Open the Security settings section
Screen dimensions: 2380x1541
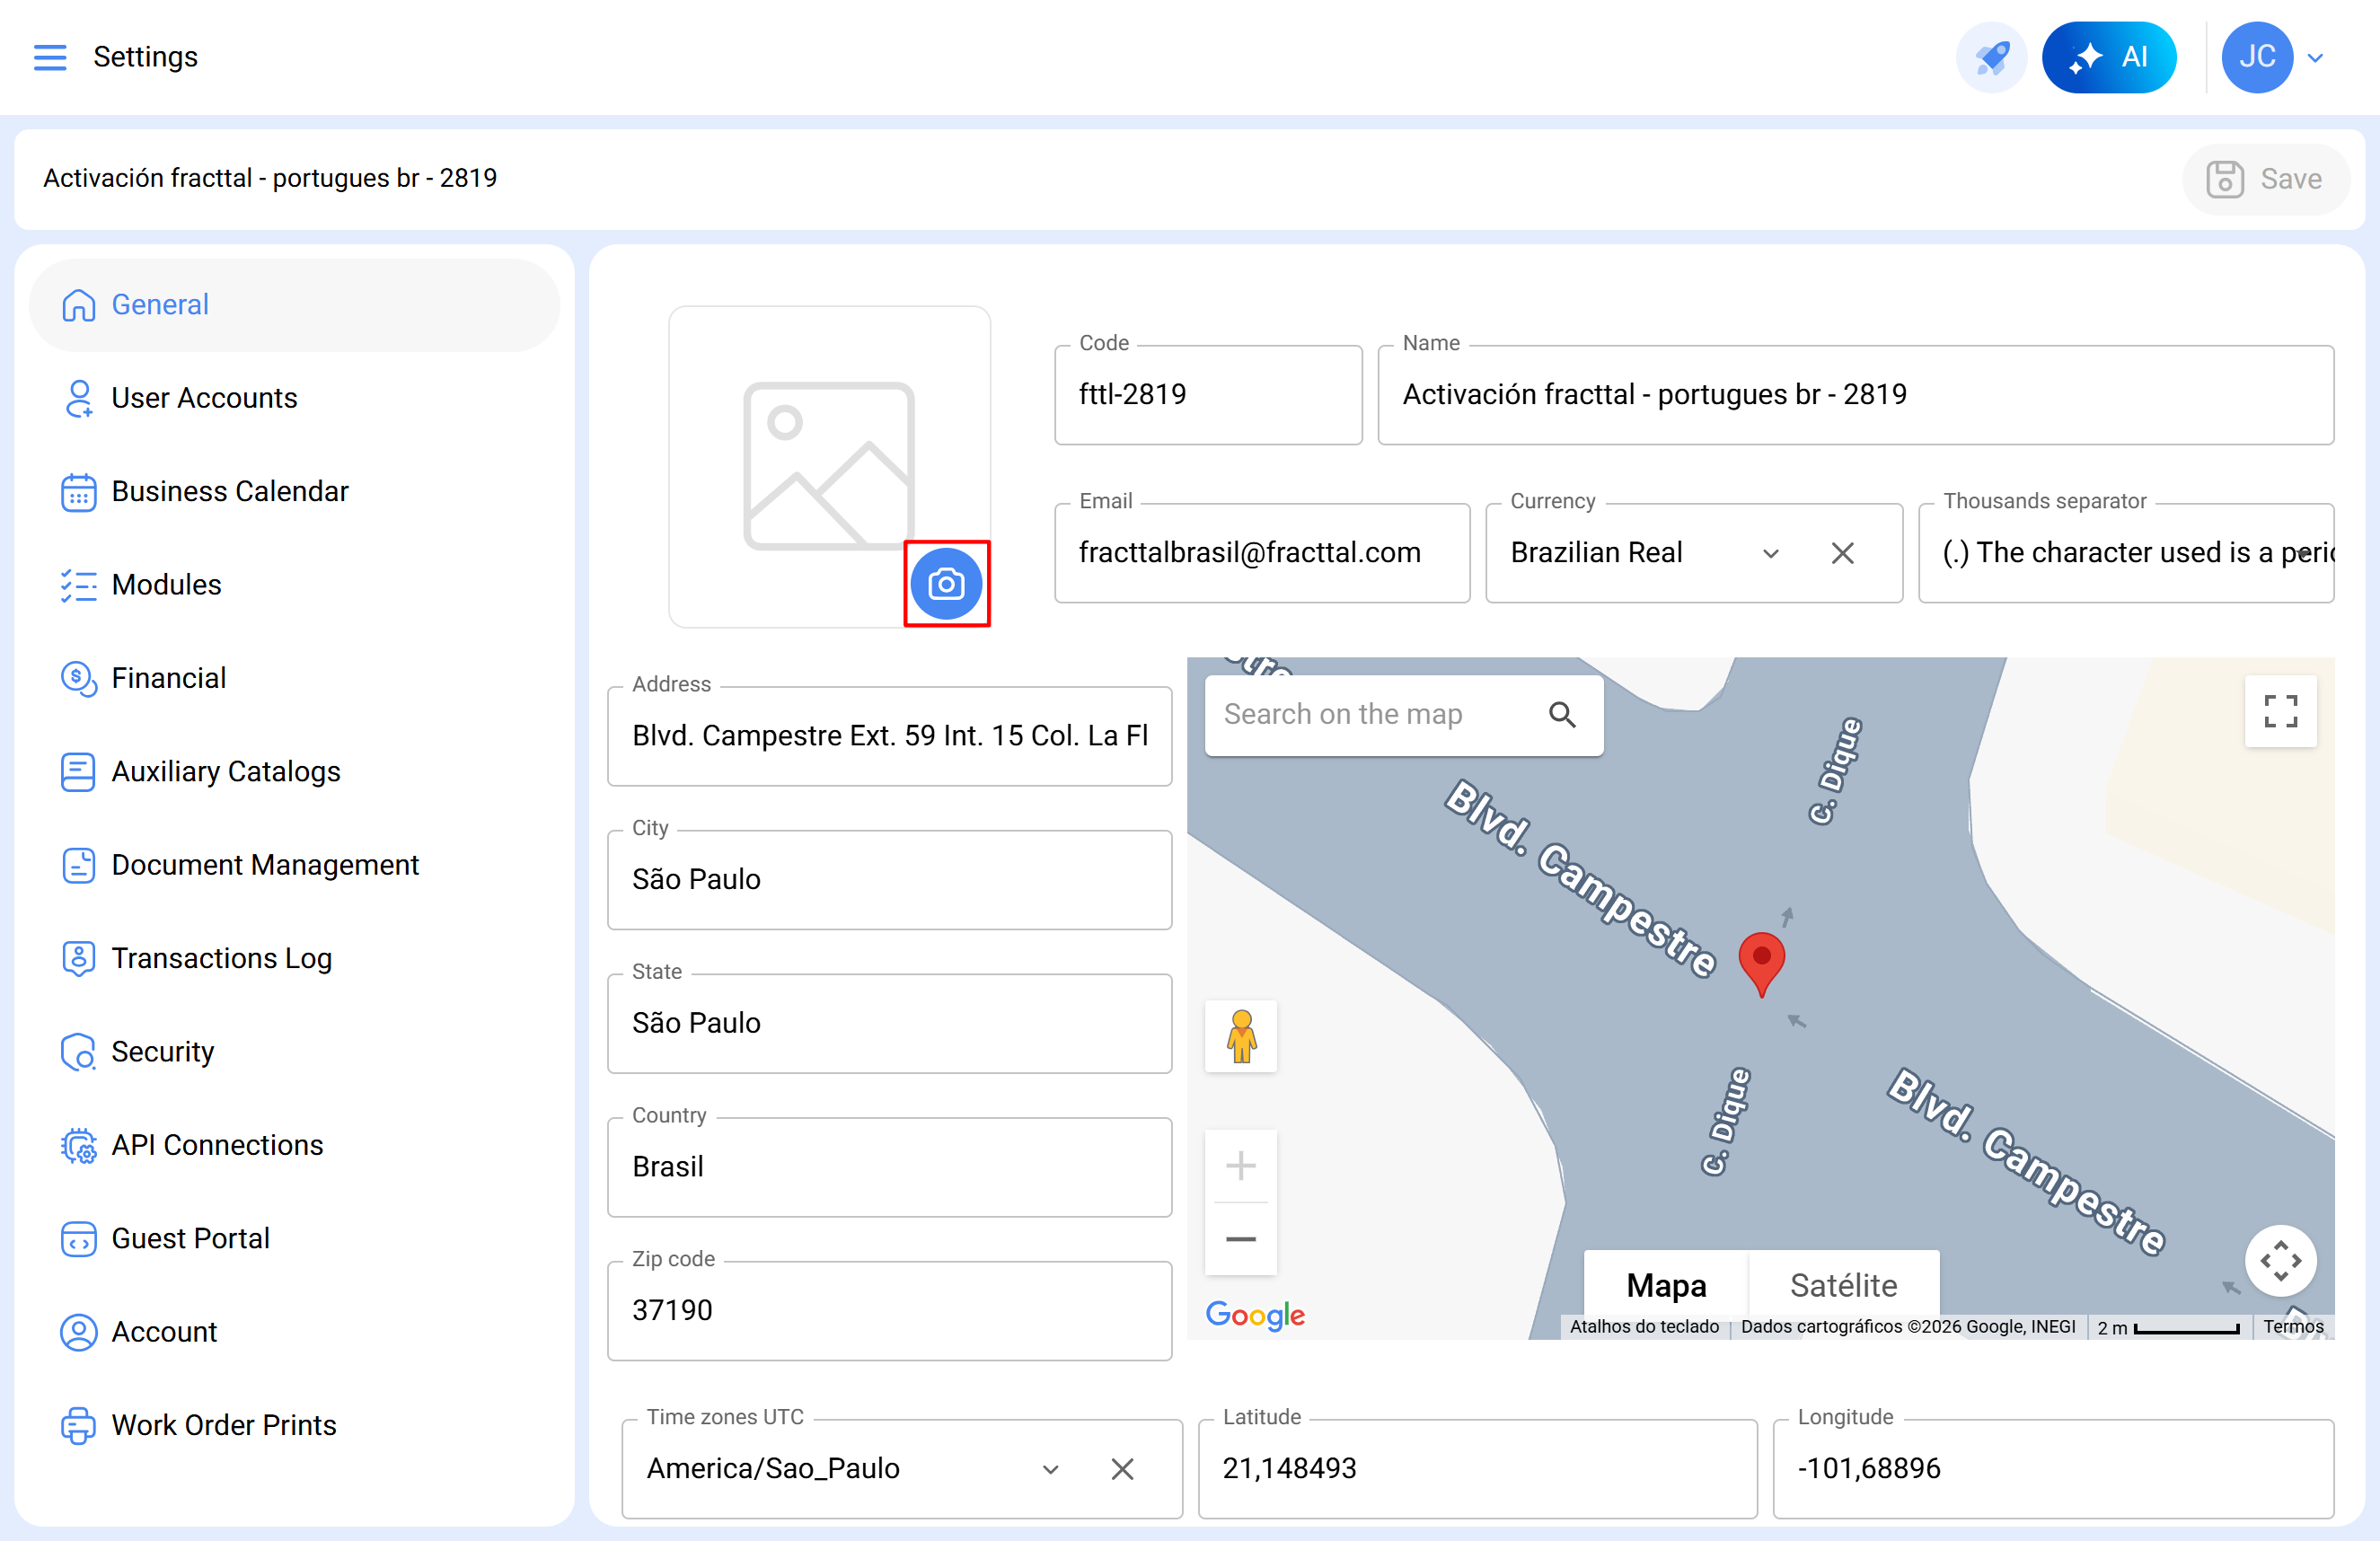(162, 1051)
